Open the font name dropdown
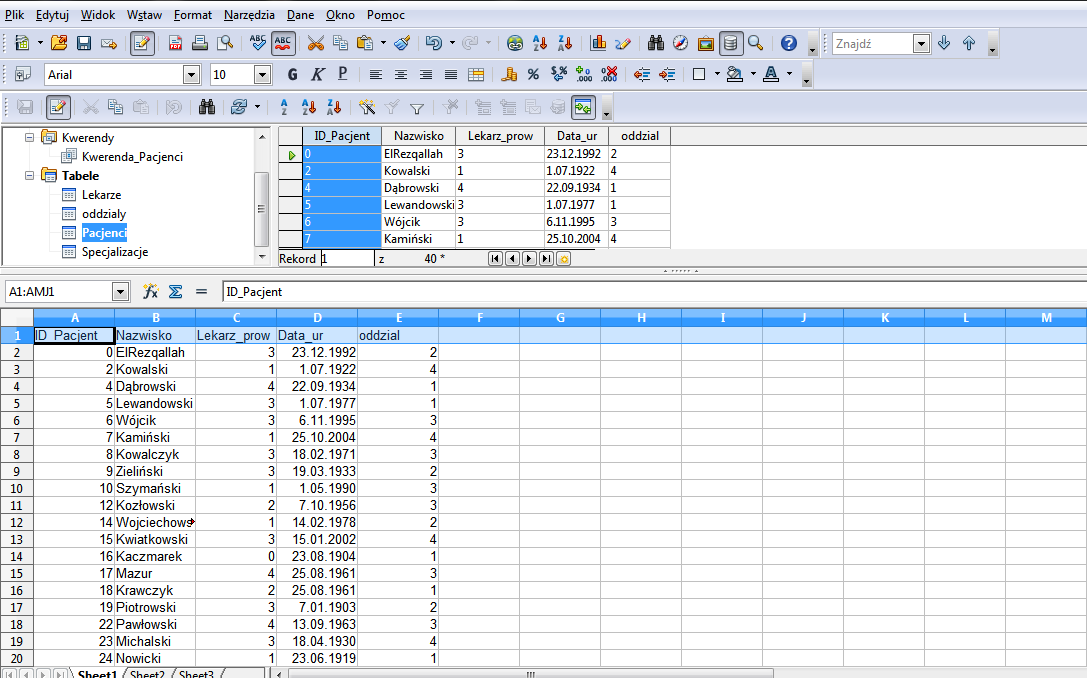 pyautogui.click(x=192, y=75)
